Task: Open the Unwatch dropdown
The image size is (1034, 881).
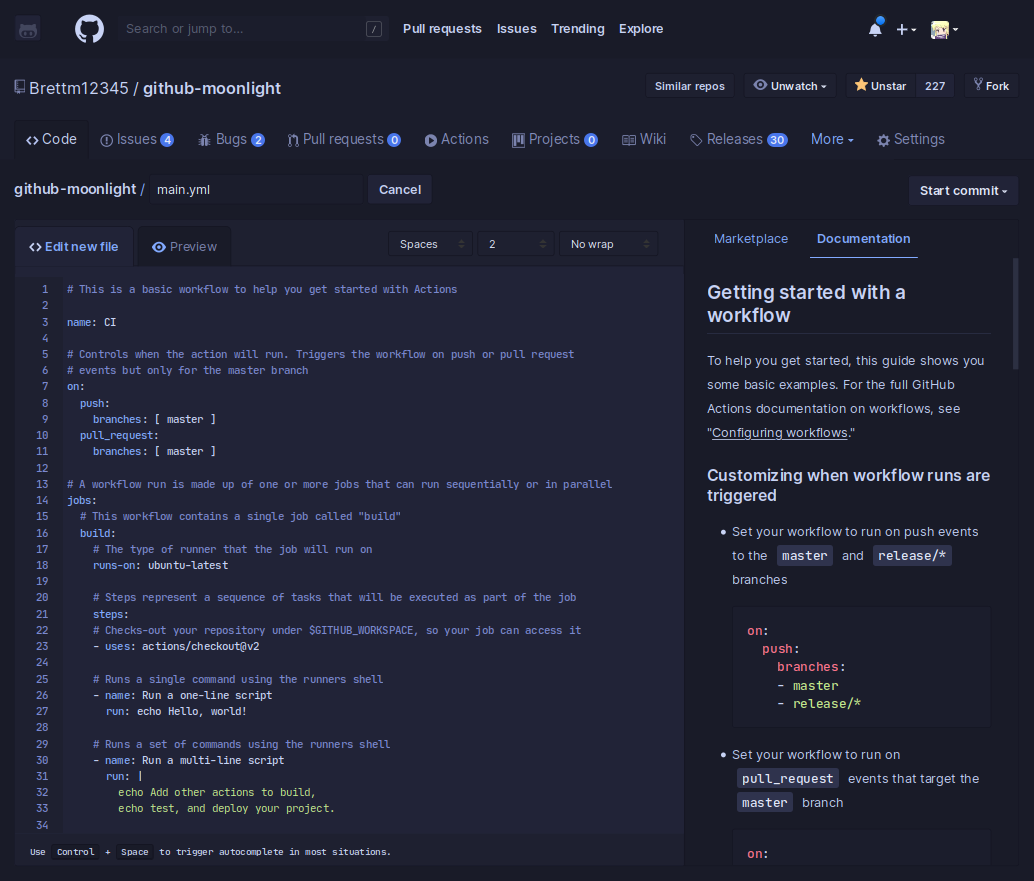Action: tap(789, 86)
